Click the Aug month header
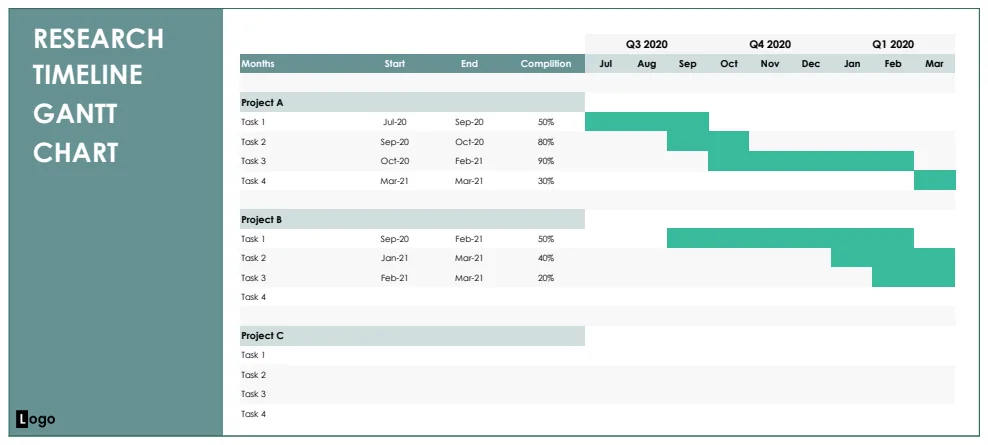Screen dimensions: 988x445 pyautogui.click(x=646, y=64)
